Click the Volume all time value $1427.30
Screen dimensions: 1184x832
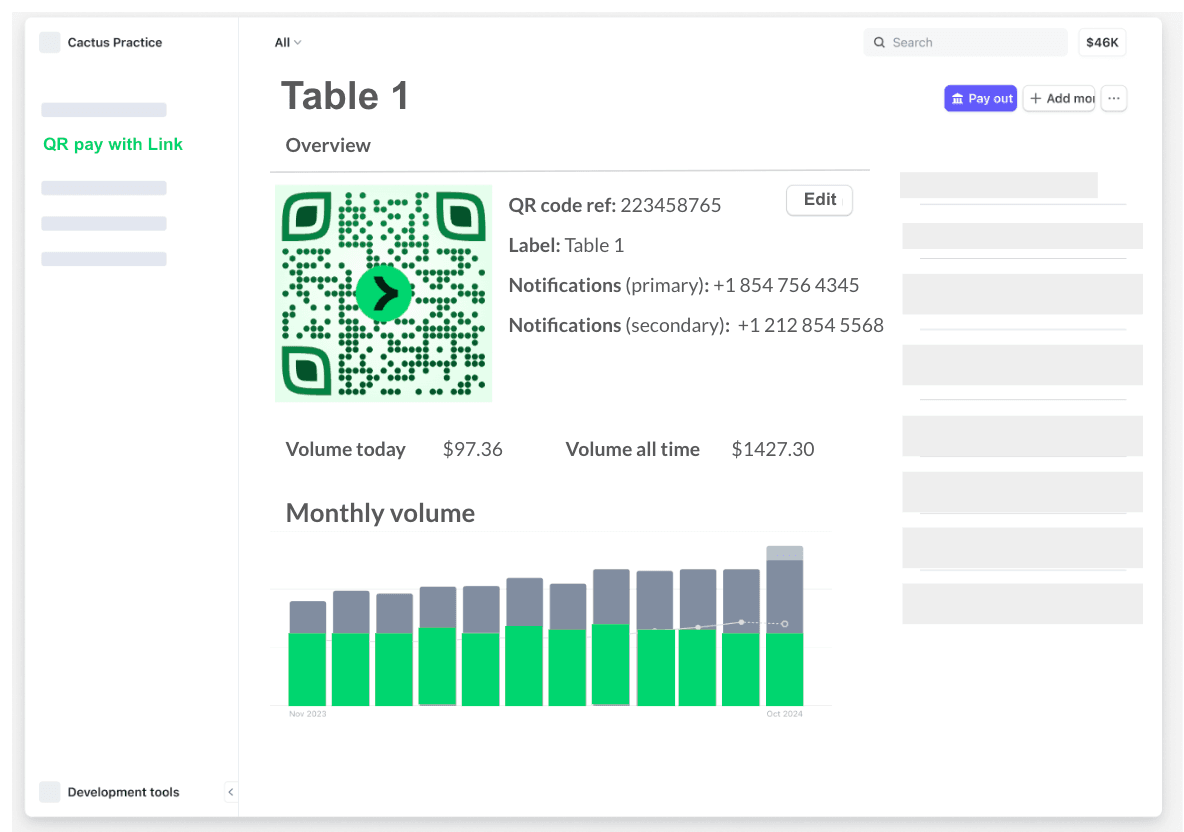[772, 449]
